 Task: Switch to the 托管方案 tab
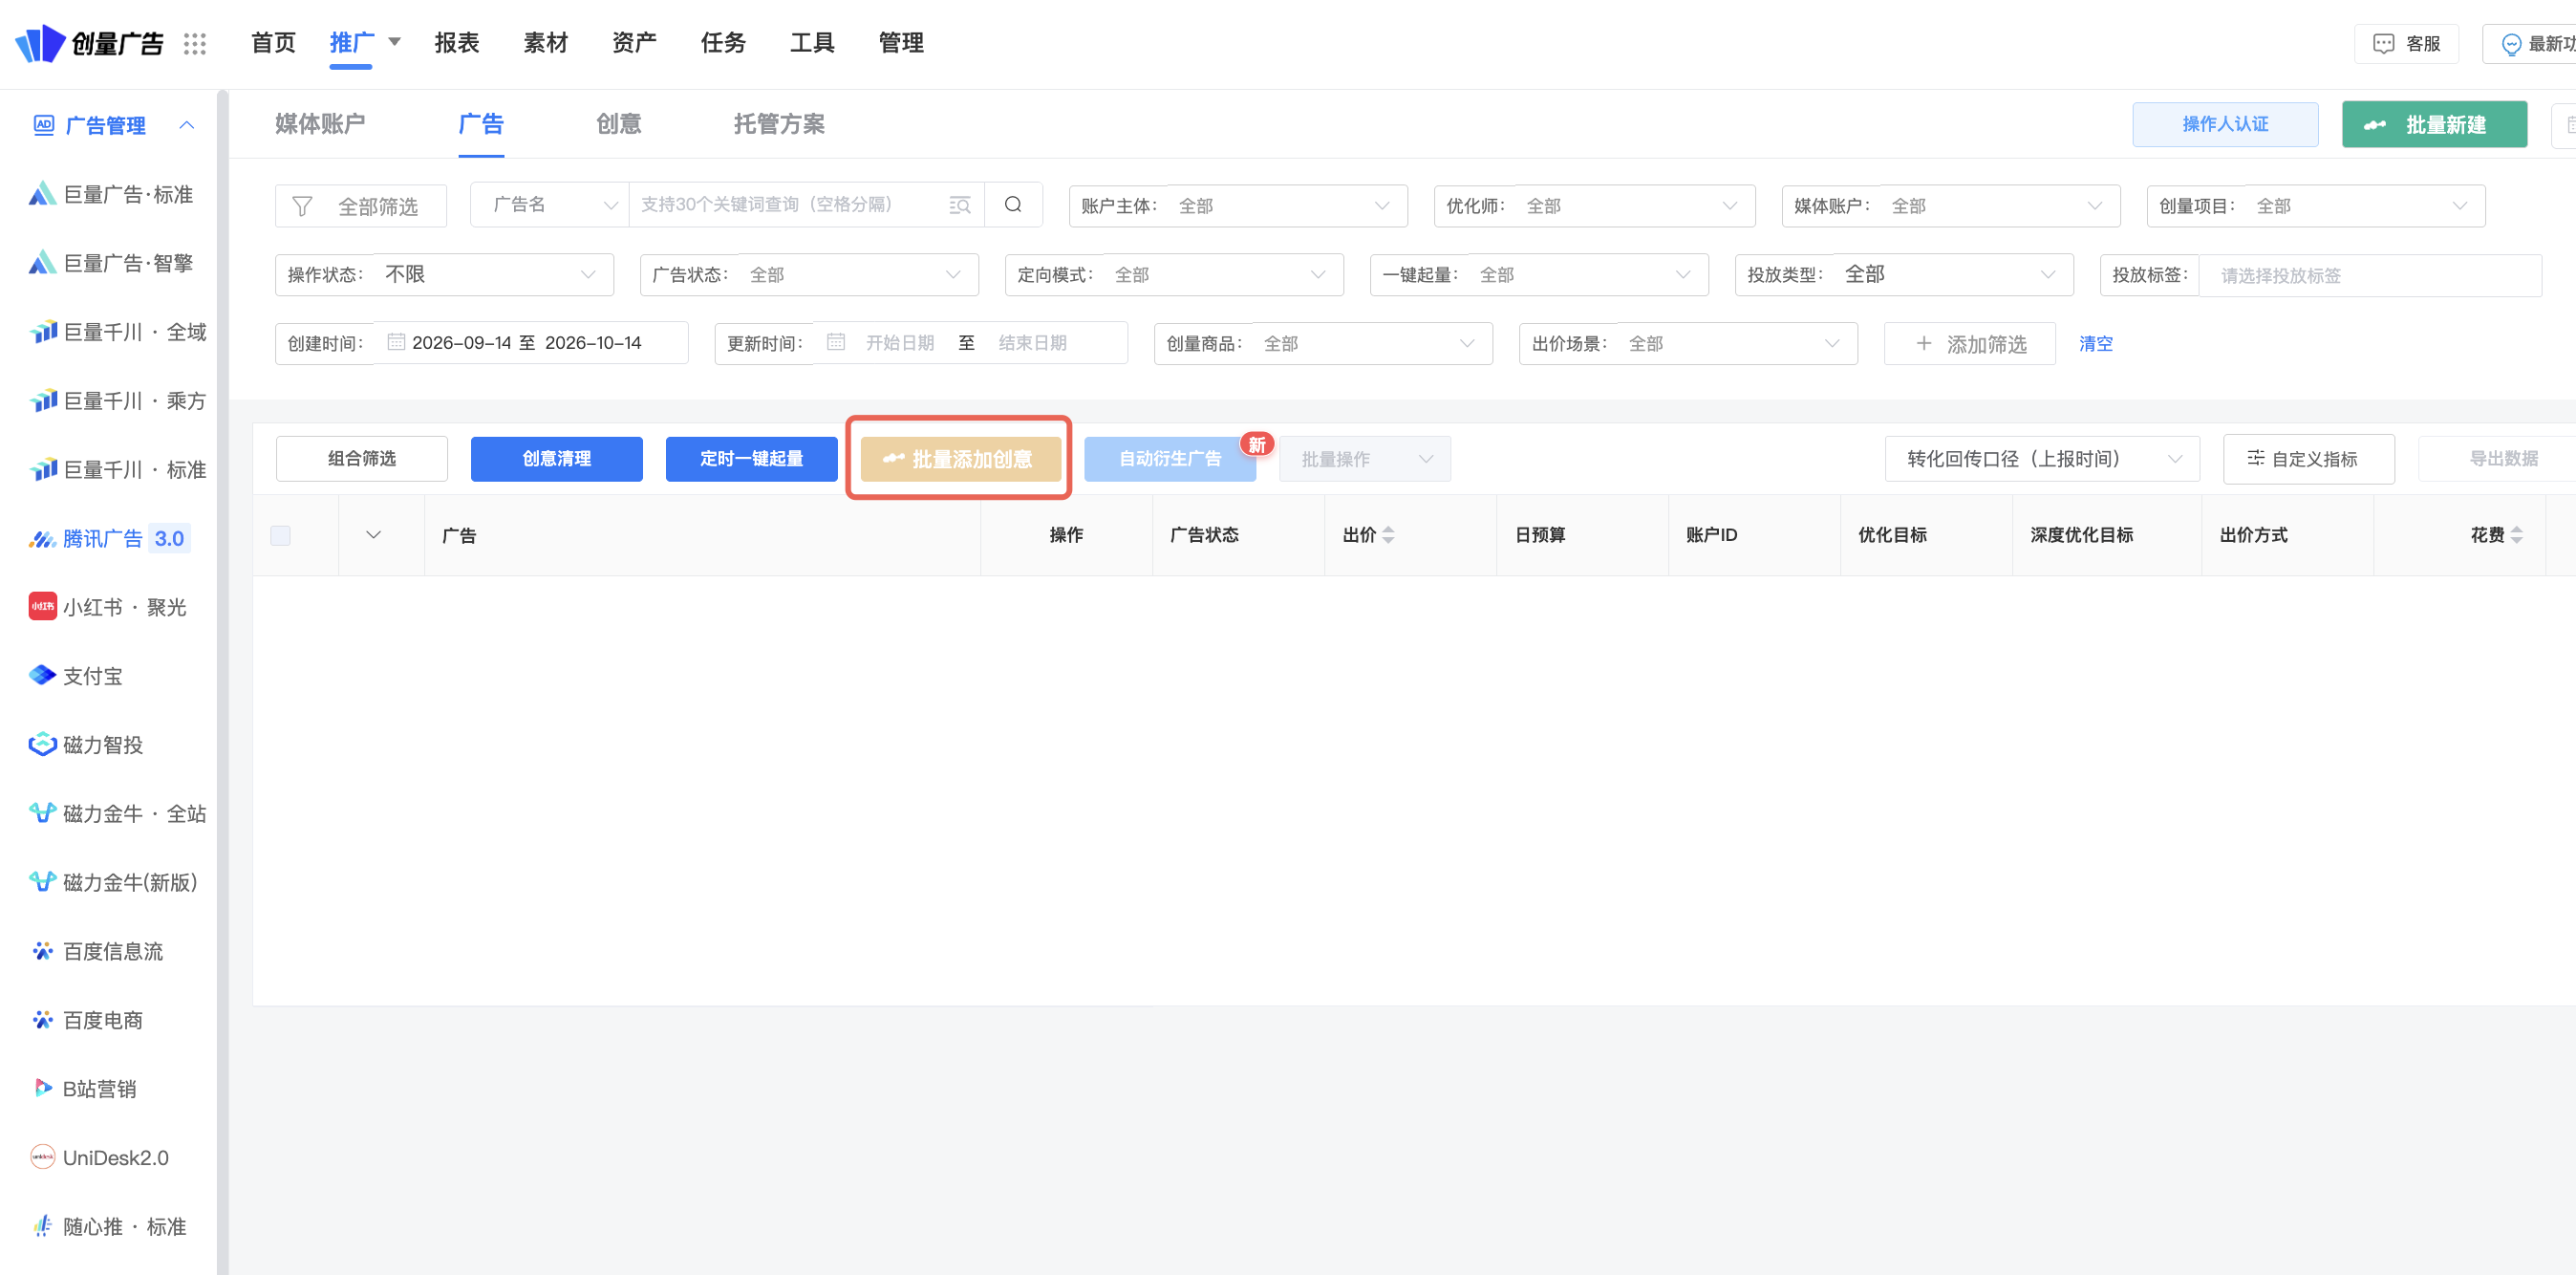pos(779,124)
